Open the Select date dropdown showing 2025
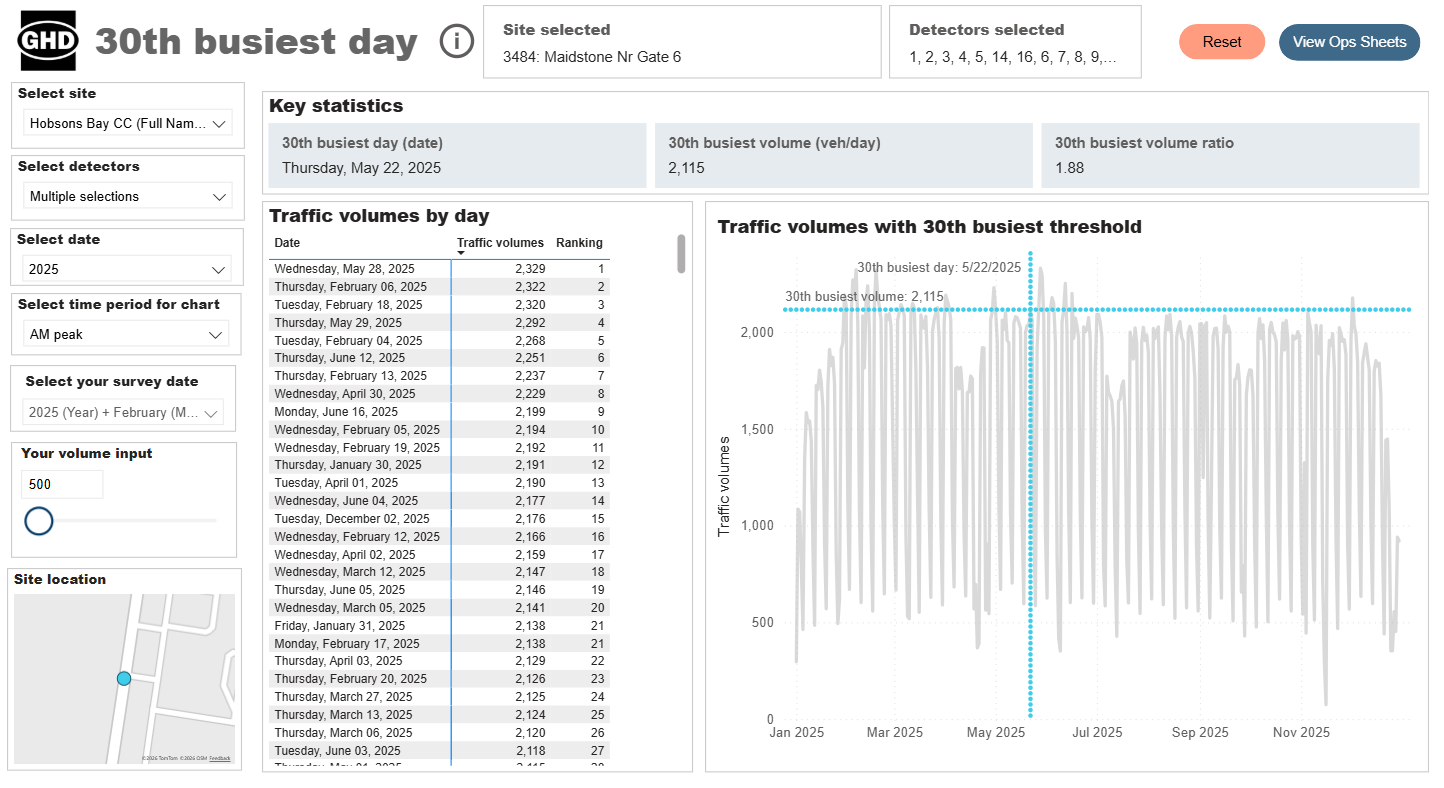This screenshot has height=788, width=1444. point(127,269)
